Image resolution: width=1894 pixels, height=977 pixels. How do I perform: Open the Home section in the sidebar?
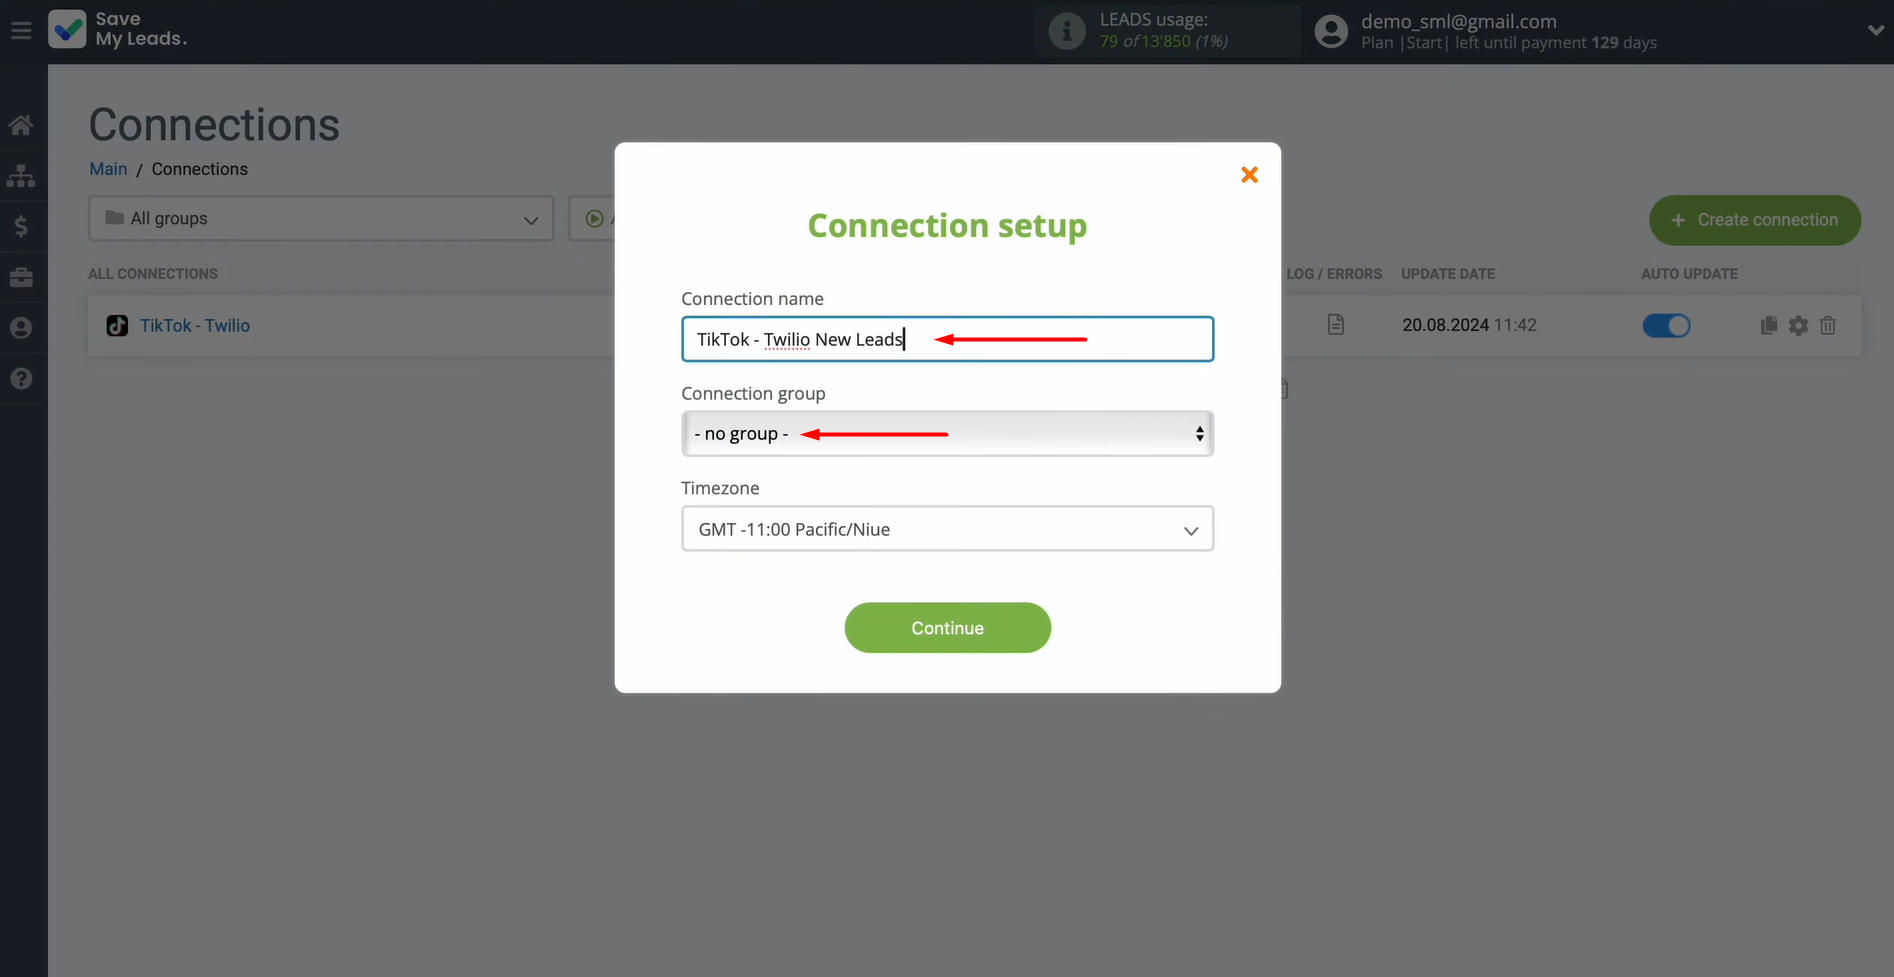pyautogui.click(x=21, y=124)
